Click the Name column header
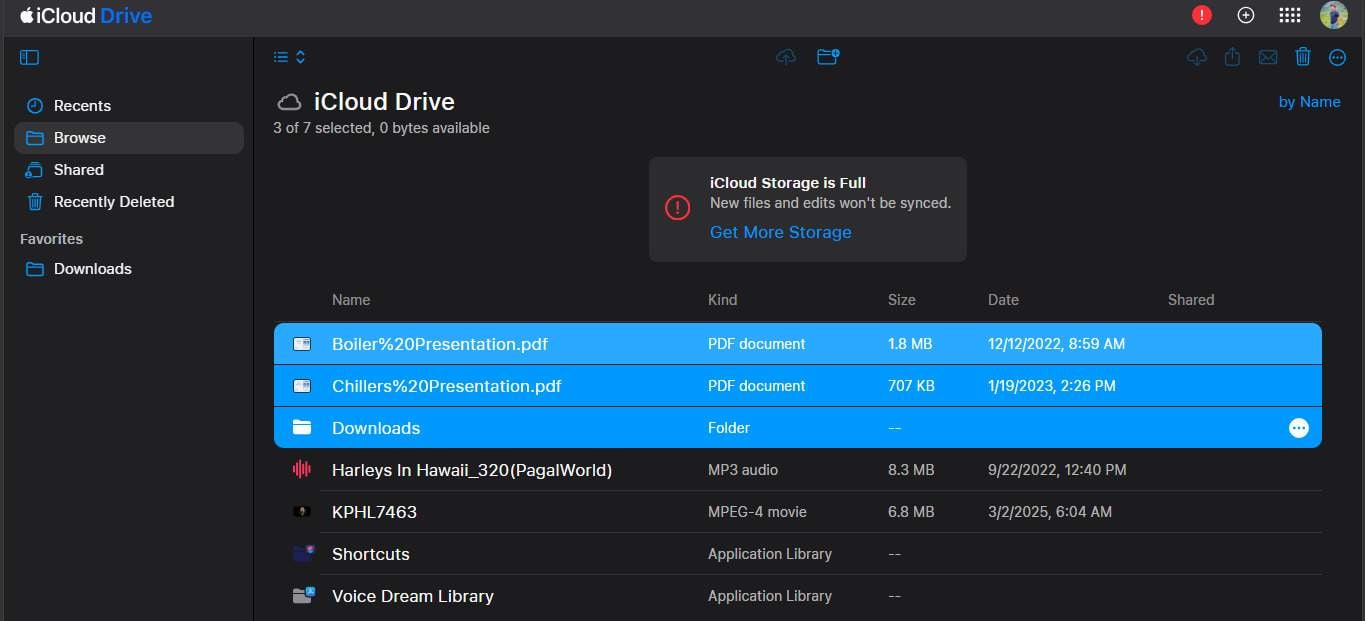 (351, 300)
